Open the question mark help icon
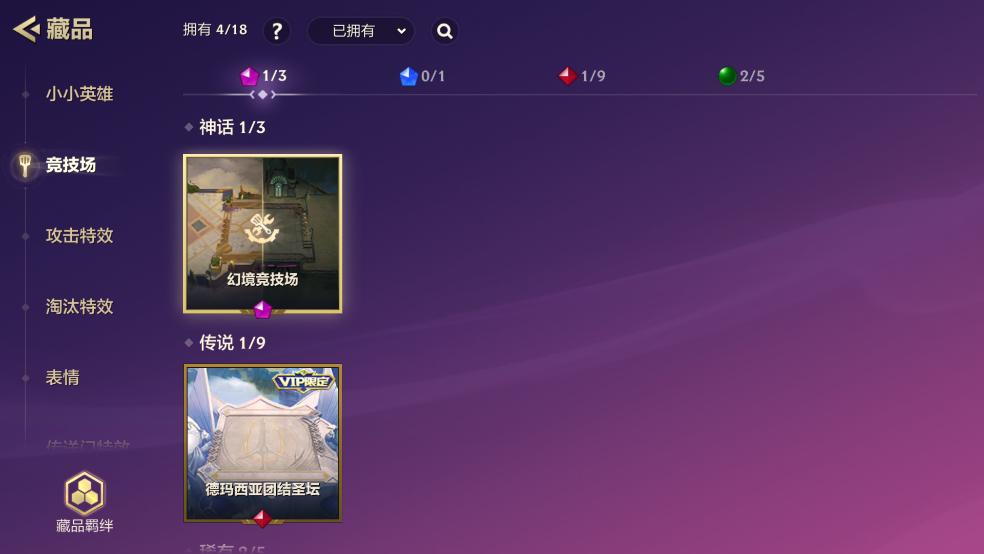This screenshot has height=554, width=984. pos(277,31)
